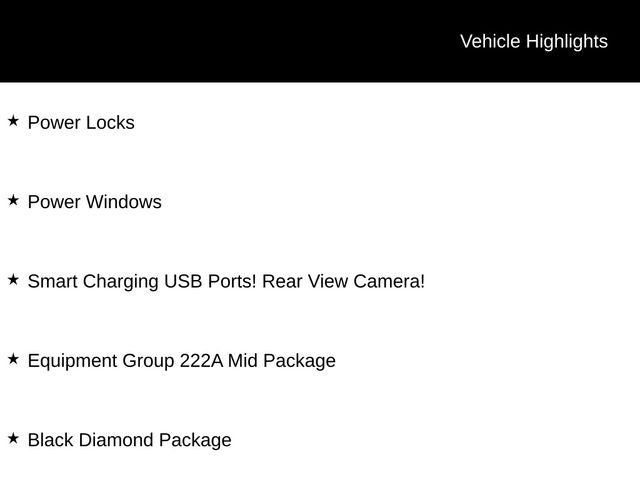
Task: Click "Power" in the Power Windows line
Action: tap(53, 202)
